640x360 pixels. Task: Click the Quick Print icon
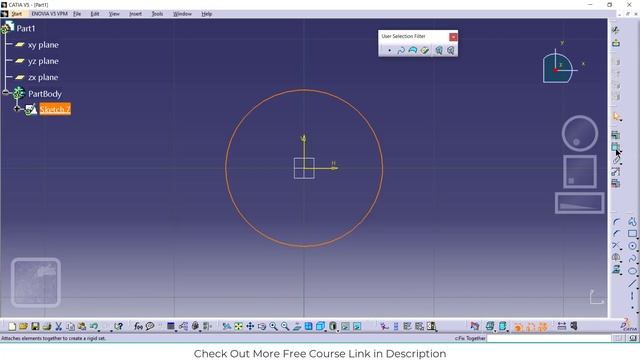point(47,326)
